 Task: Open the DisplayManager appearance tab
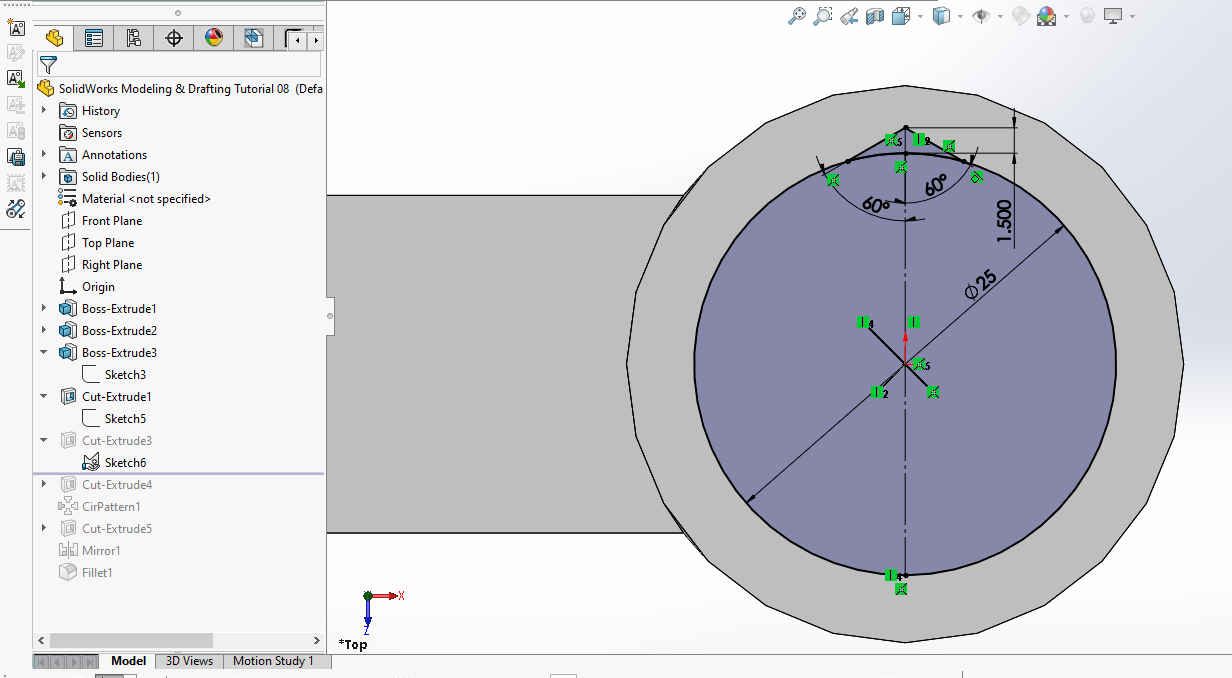pos(214,39)
